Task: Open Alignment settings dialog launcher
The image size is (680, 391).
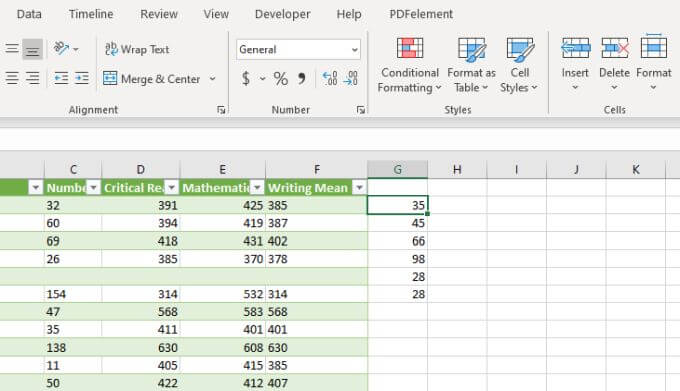Action: (221, 110)
